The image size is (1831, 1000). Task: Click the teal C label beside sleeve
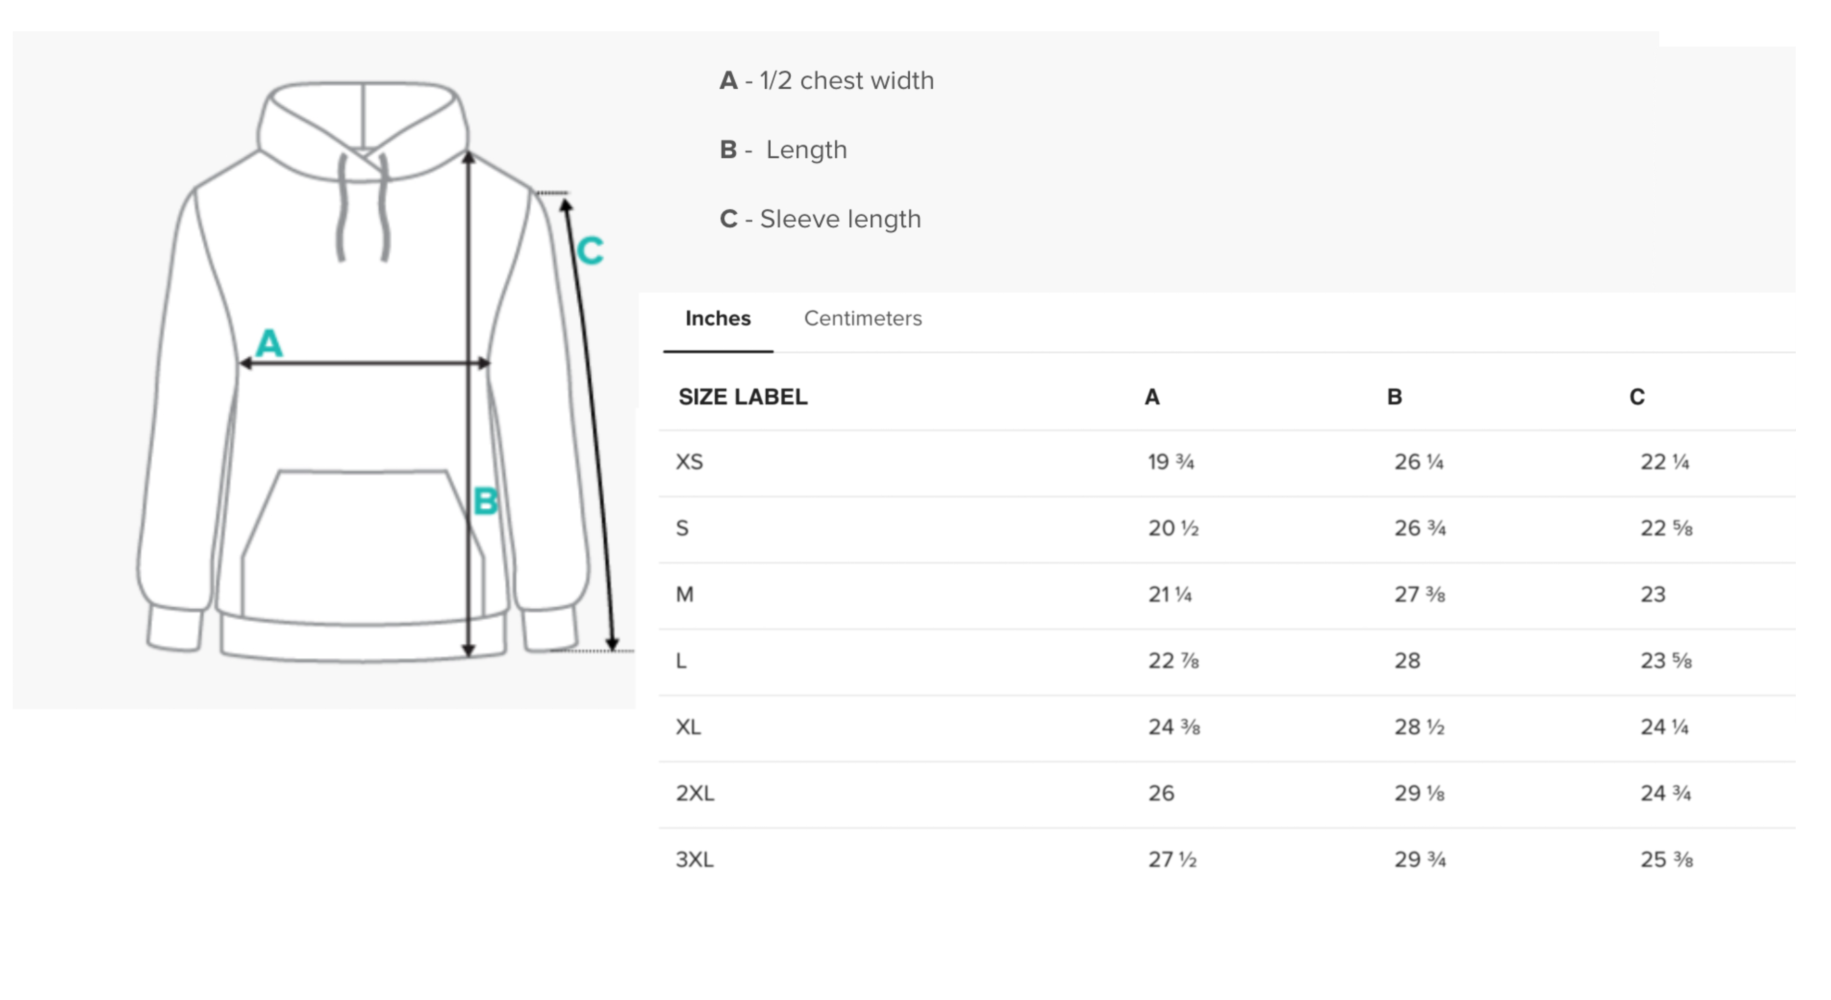click(x=590, y=250)
